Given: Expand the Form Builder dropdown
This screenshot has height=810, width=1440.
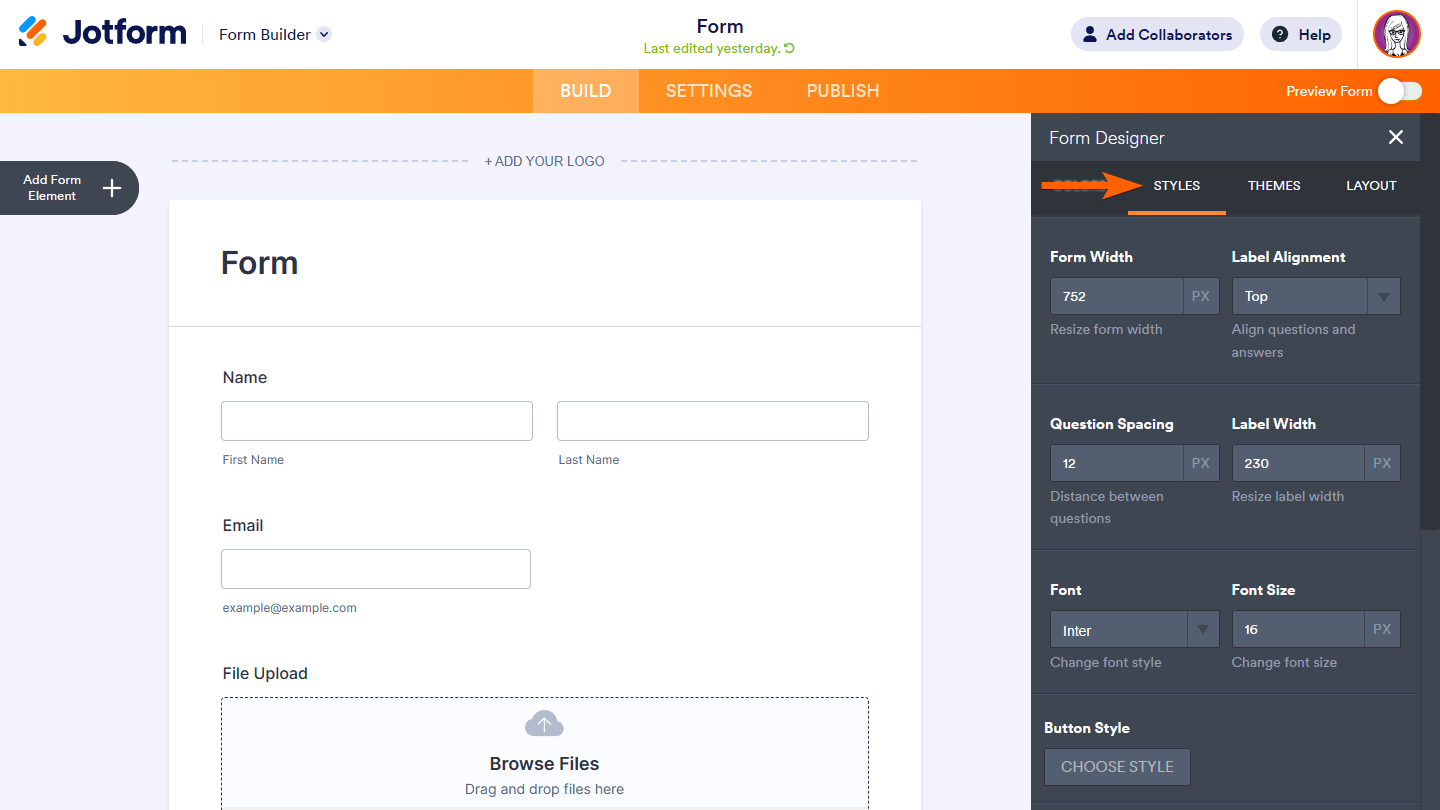Looking at the screenshot, I should click(323, 34).
